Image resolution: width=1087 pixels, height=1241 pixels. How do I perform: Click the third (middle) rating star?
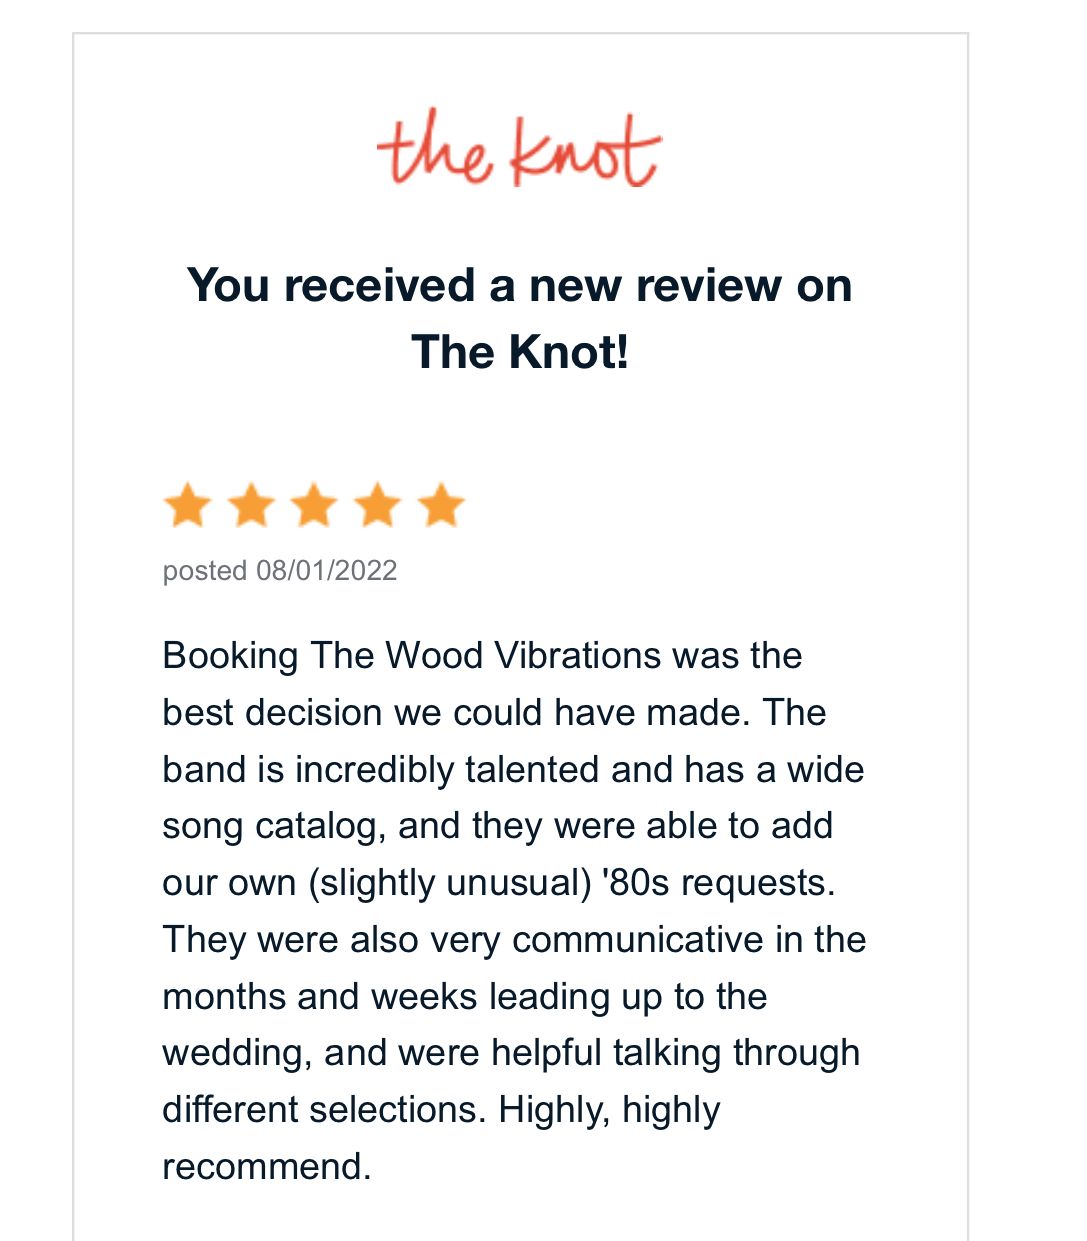point(315,505)
